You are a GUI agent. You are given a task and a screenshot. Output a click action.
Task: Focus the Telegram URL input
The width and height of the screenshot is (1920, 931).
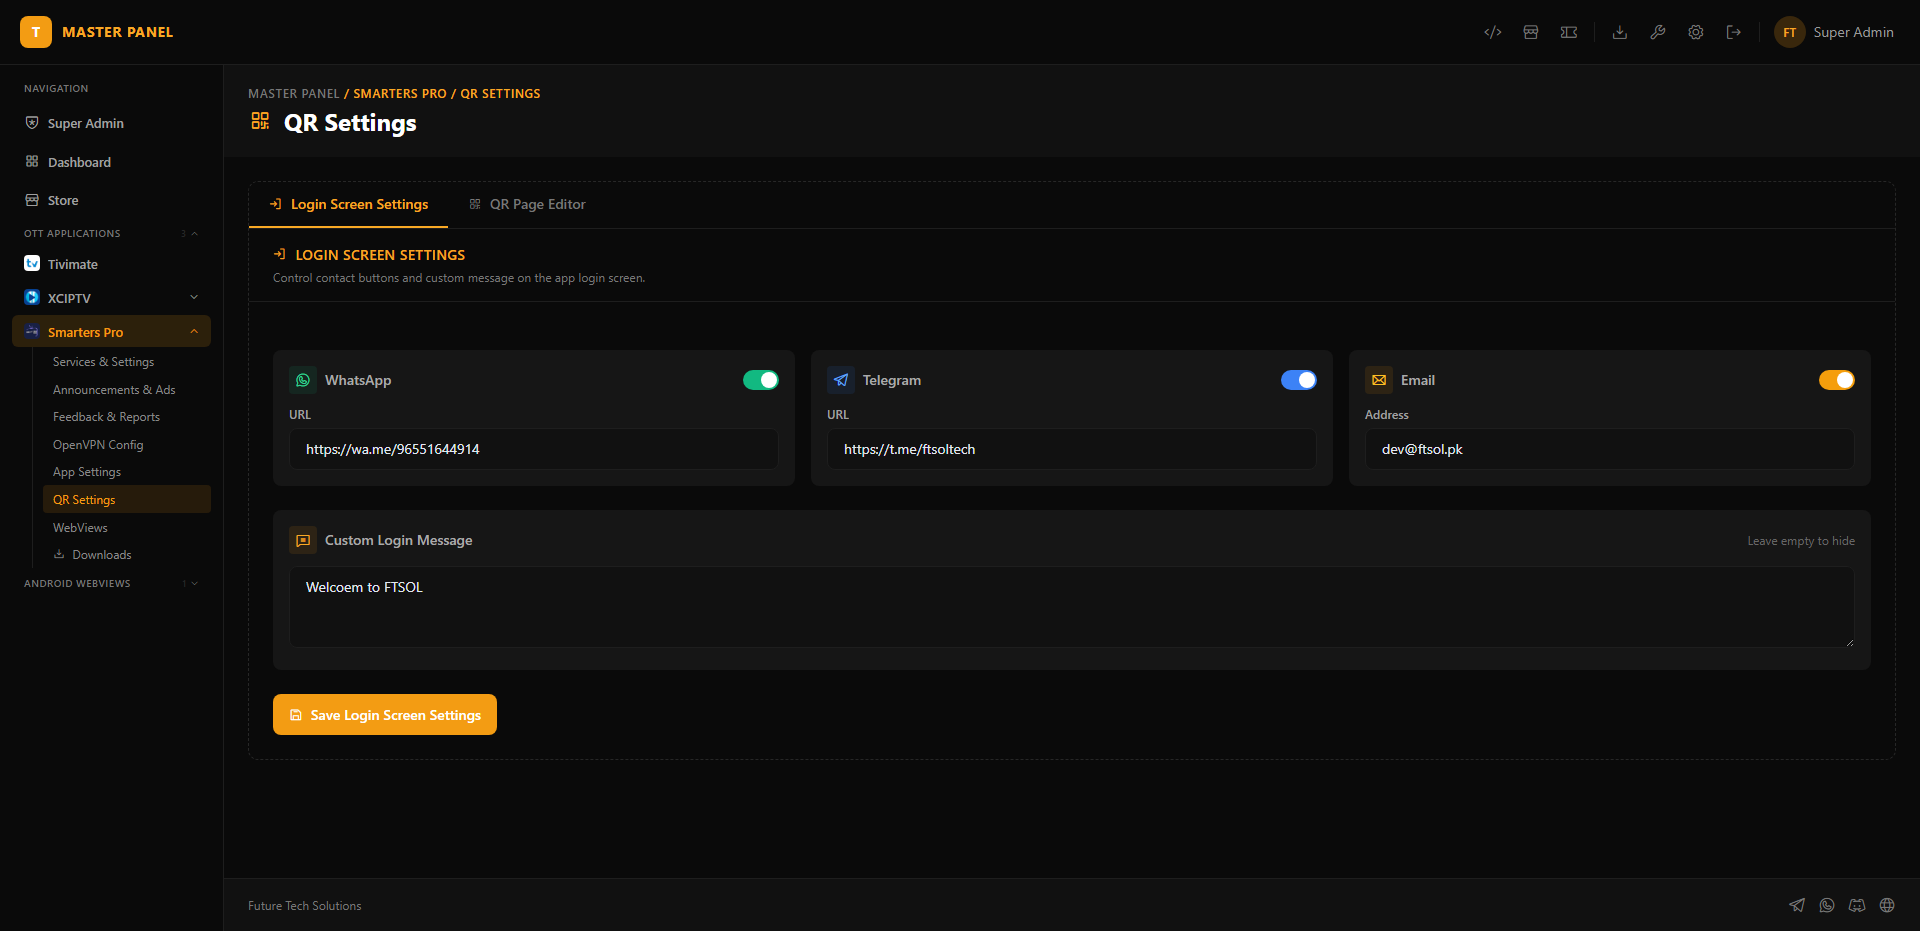click(x=1072, y=449)
